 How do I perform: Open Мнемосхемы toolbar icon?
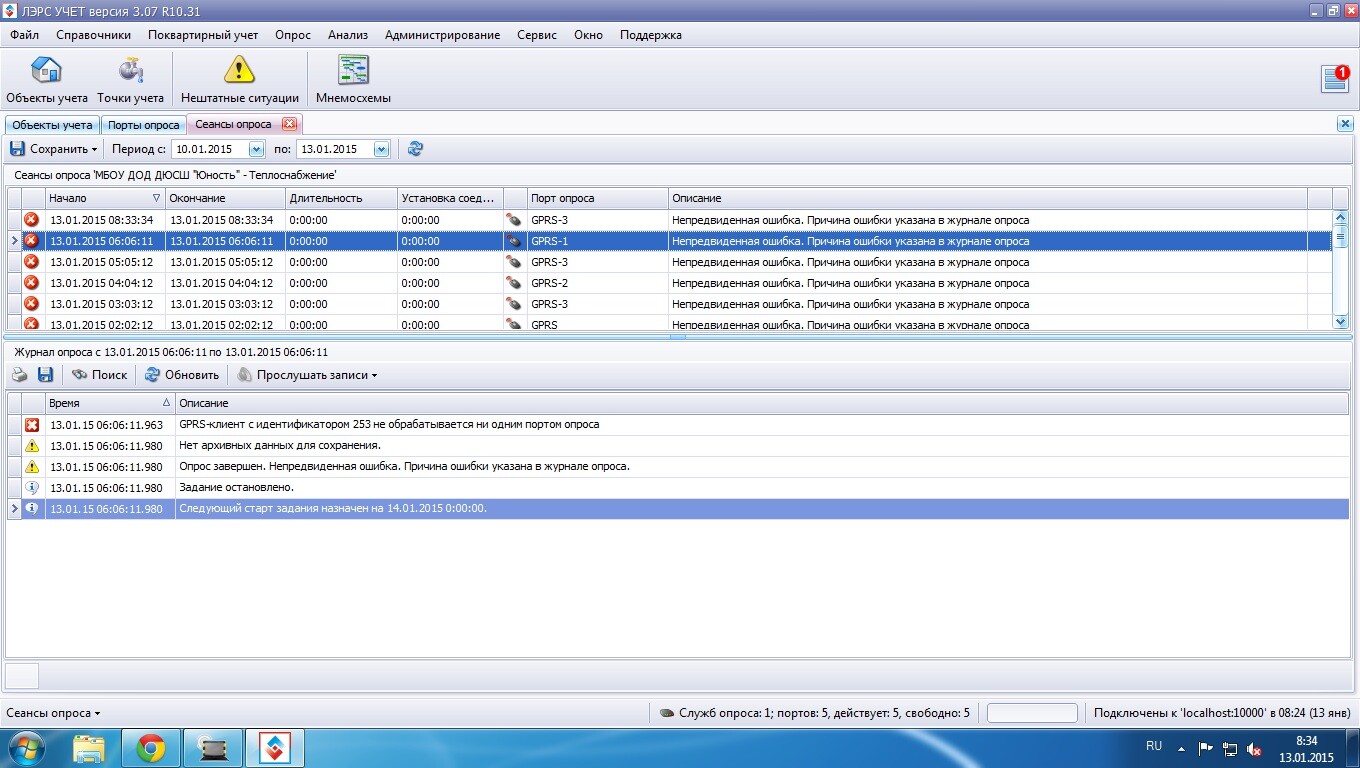pyautogui.click(x=353, y=80)
